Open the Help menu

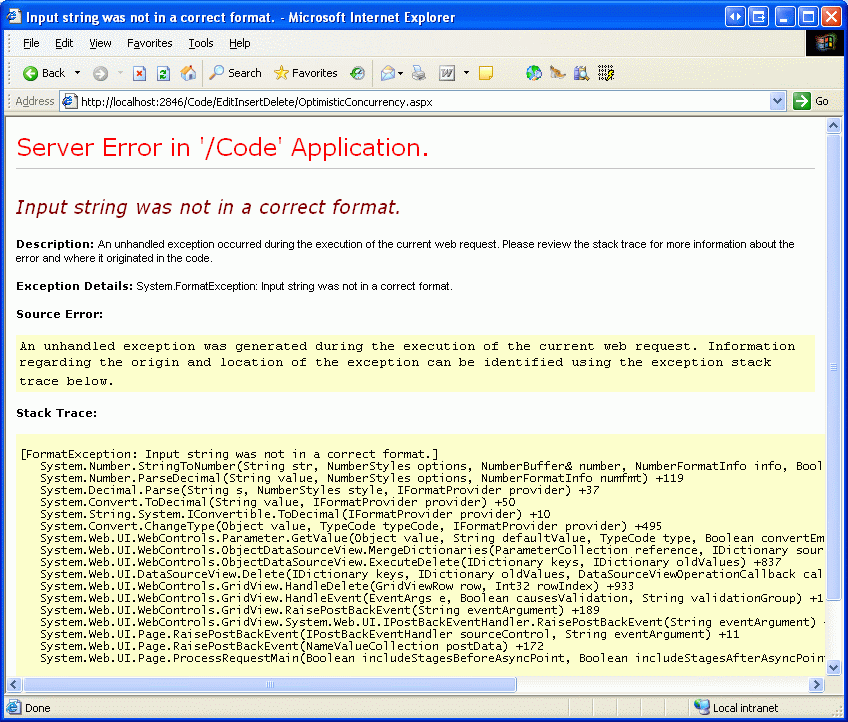click(x=240, y=43)
